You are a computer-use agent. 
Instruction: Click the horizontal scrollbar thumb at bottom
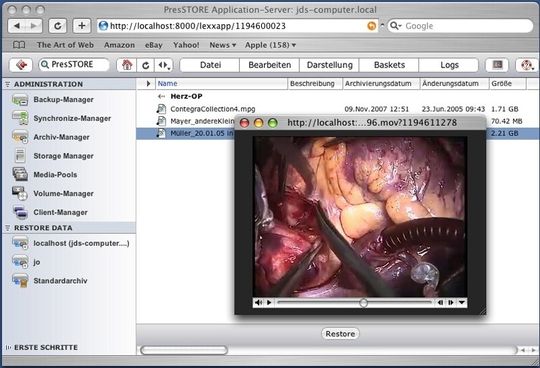(184, 350)
